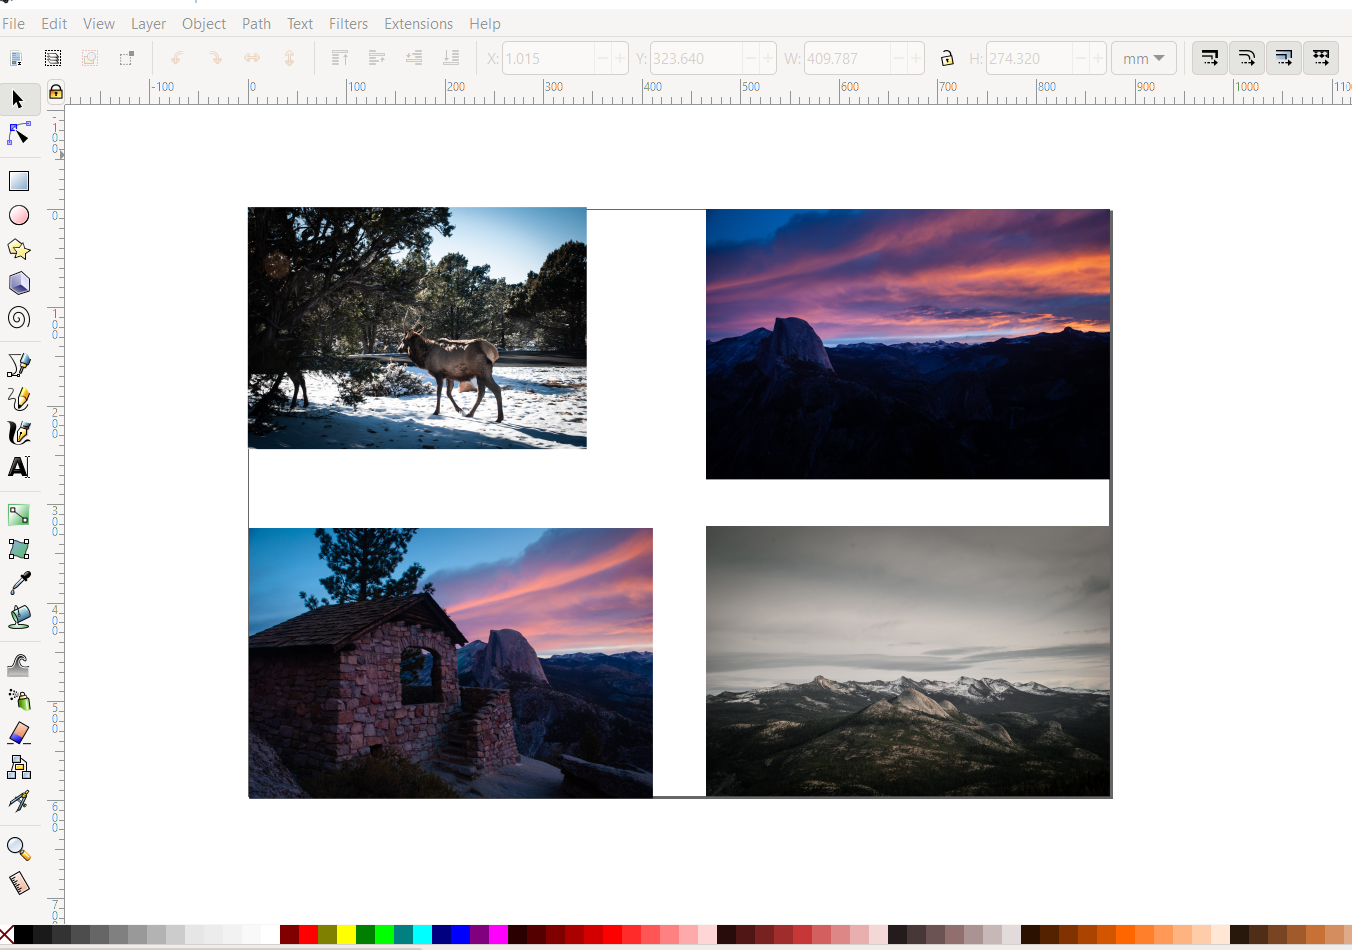Screen dimensions: 1352x950
Task: Pick the Dropper tool
Action: coord(18,581)
